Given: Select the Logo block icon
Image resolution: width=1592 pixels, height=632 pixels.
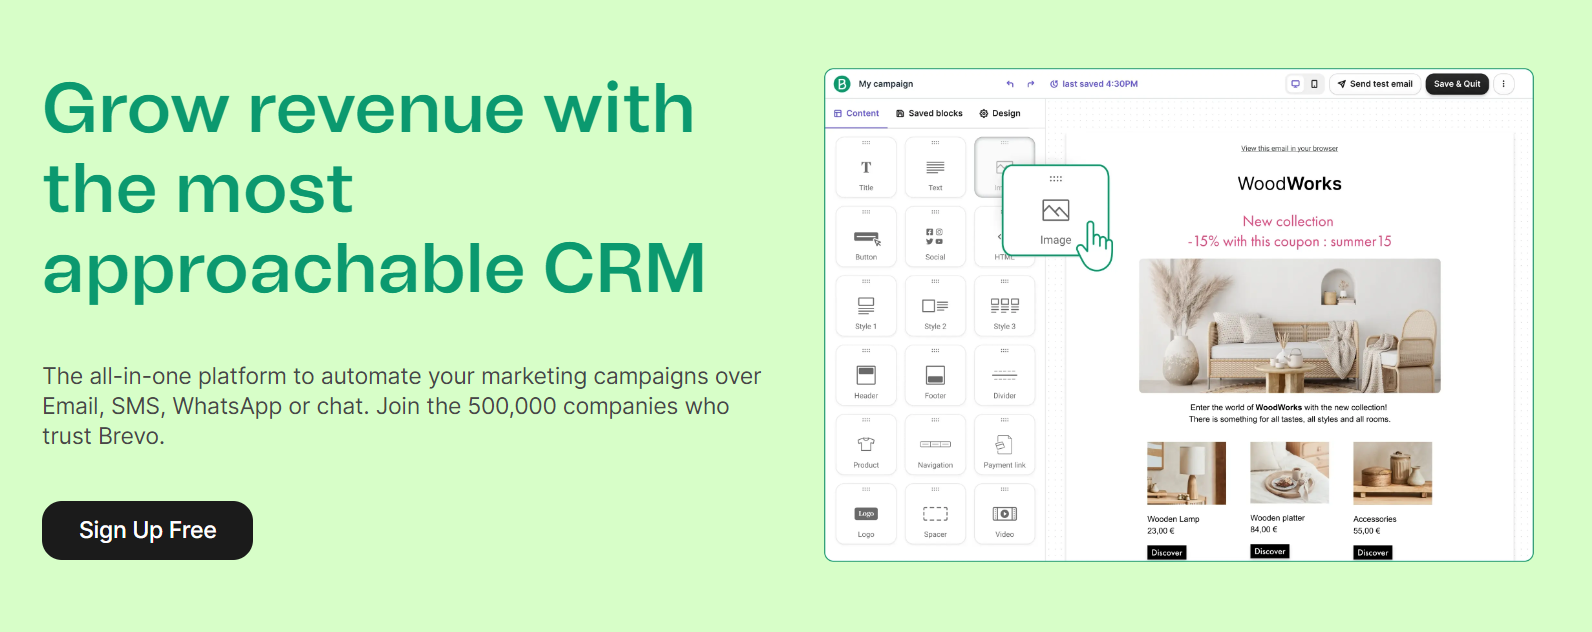Looking at the screenshot, I should 866,514.
